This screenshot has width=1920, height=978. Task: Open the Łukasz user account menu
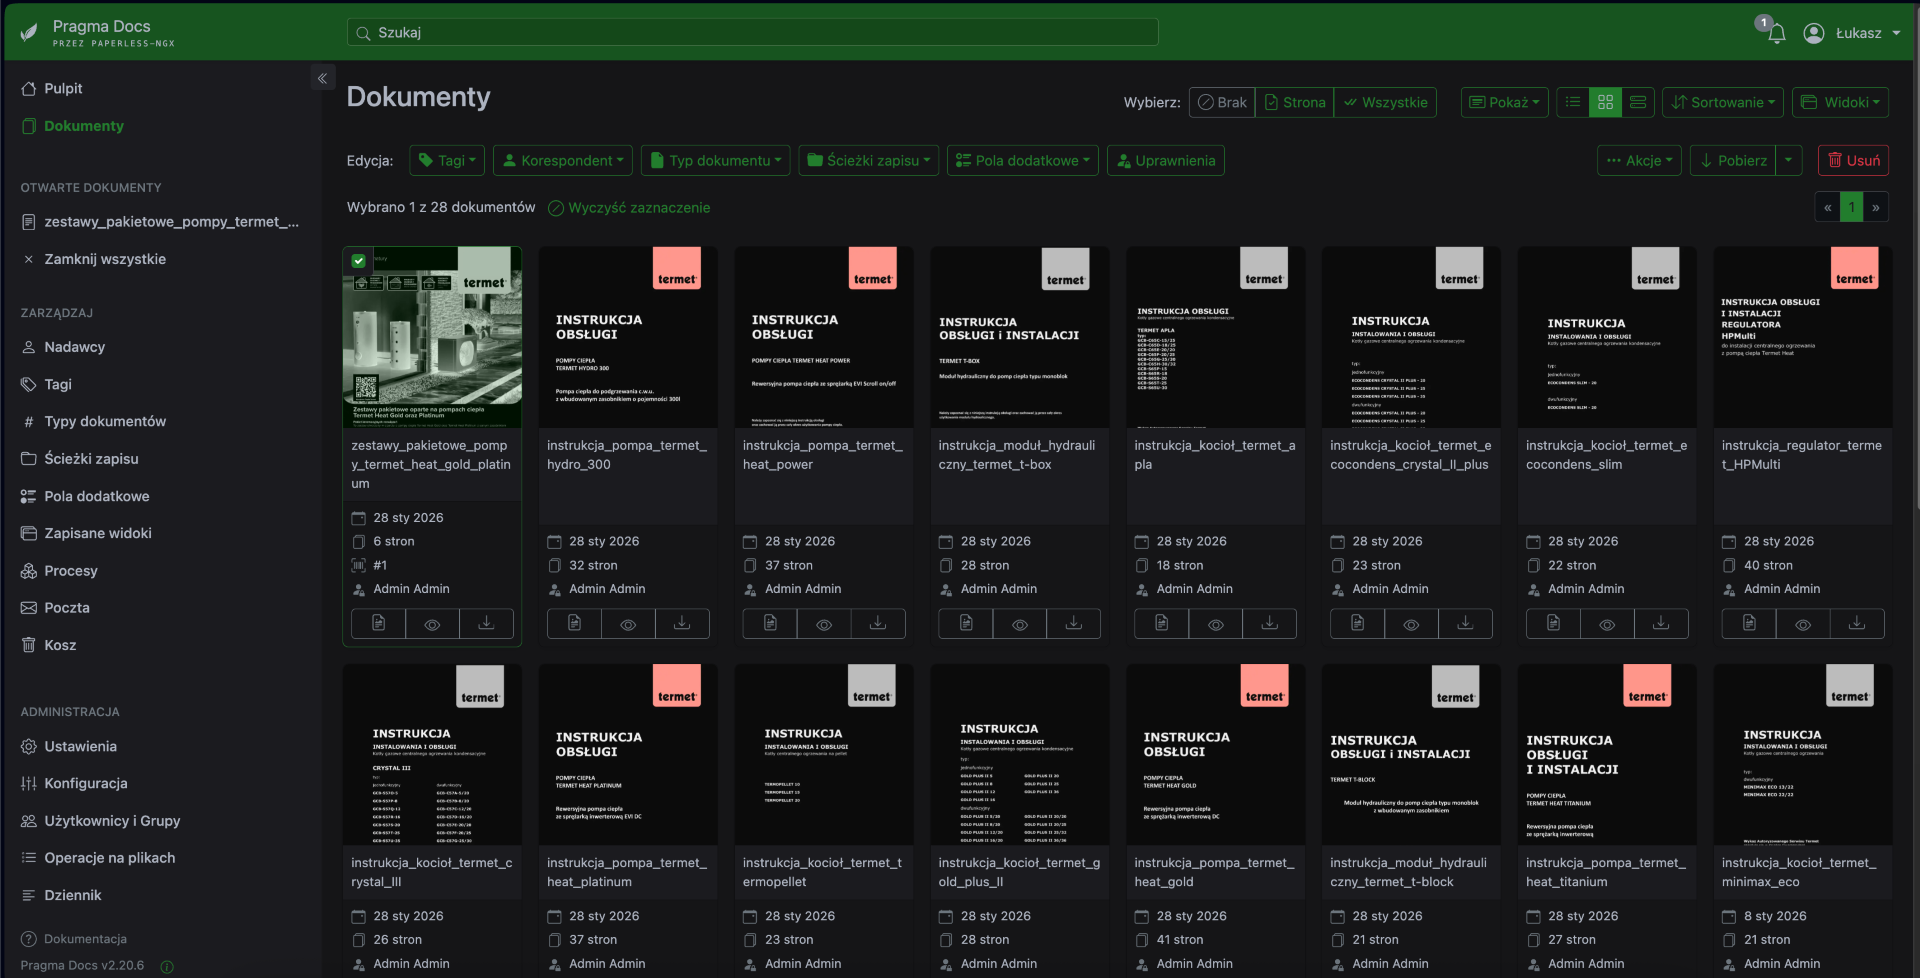tap(1852, 33)
